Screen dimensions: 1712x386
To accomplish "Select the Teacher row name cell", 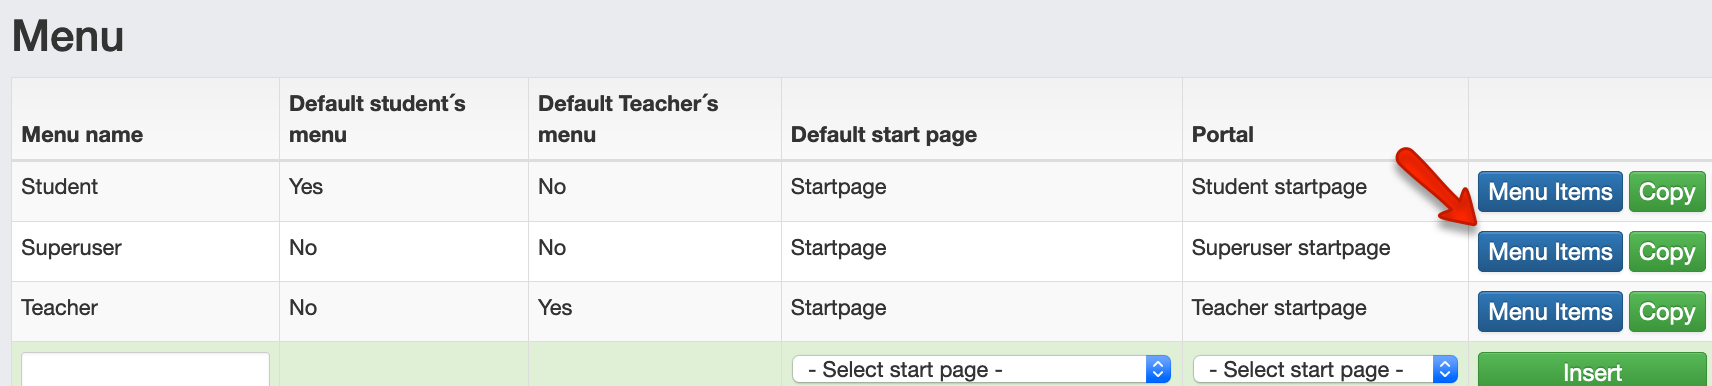I will click(60, 308).
